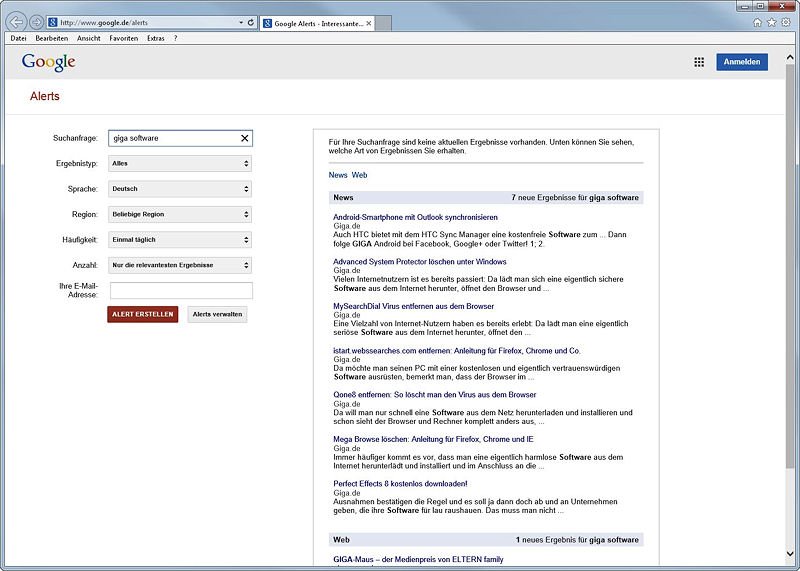Open Advanced System Protector löschen link
Screen dimensions: 800x571
pyautogui.click(x=420, y=262)
